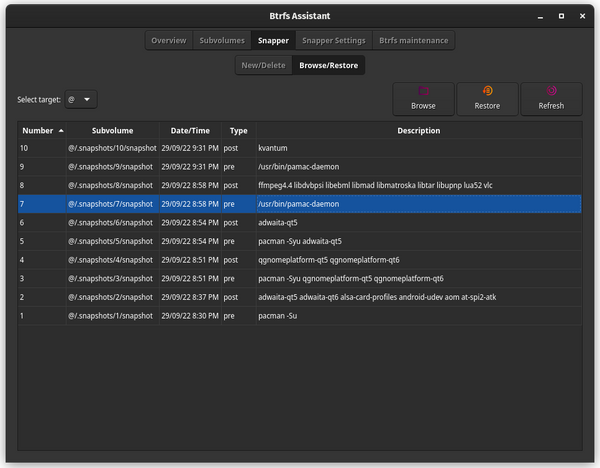Toggle sort arrow on Number column
Image resolution: width=600 pixels, height=468 pixels.
[x=61, y=130]
